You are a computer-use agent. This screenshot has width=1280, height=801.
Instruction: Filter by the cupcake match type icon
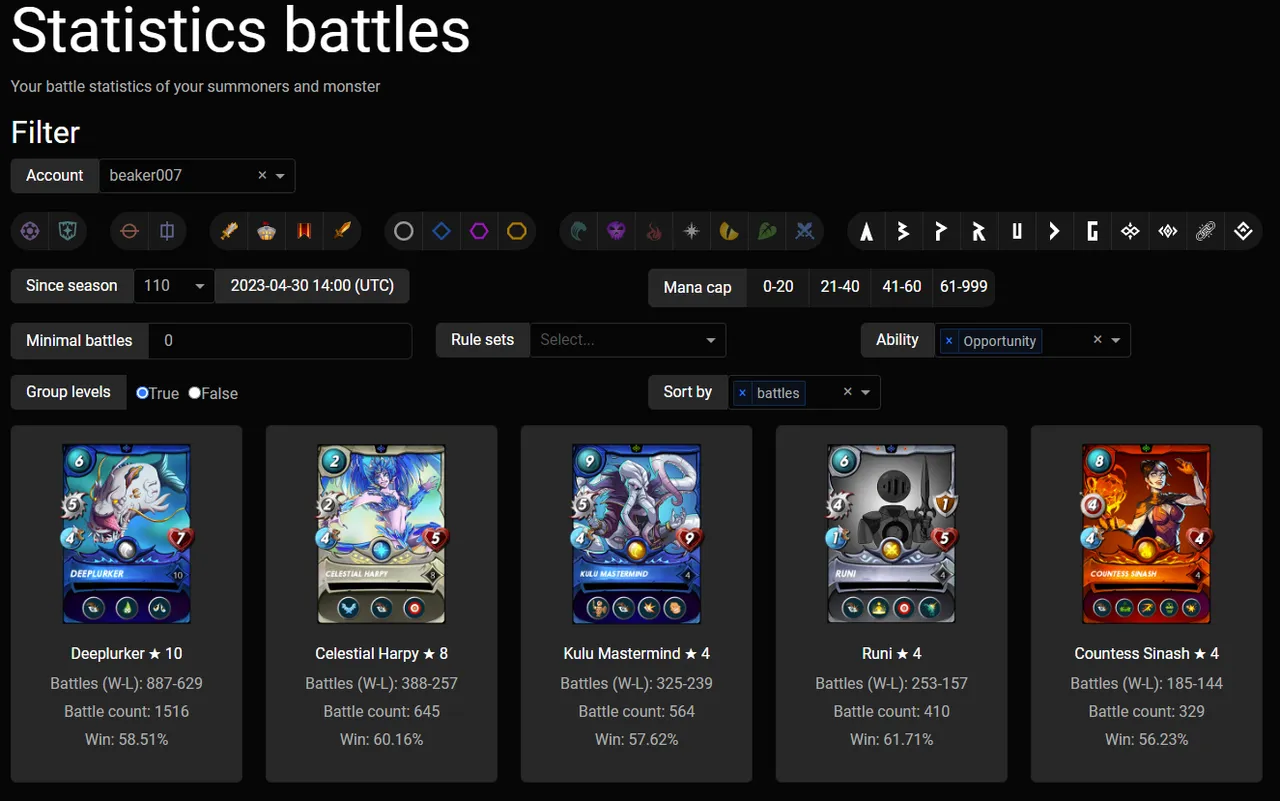point(266,232)
